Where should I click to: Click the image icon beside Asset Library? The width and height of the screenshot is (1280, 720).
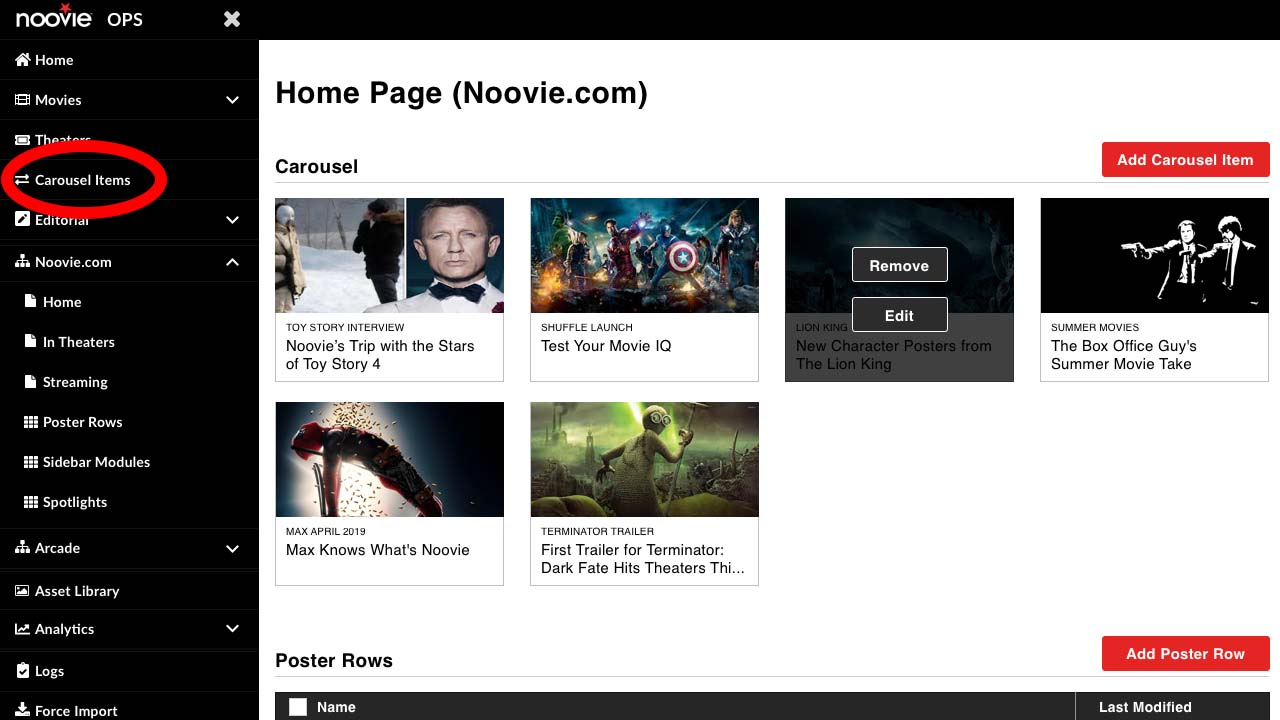tap(22, 591)
